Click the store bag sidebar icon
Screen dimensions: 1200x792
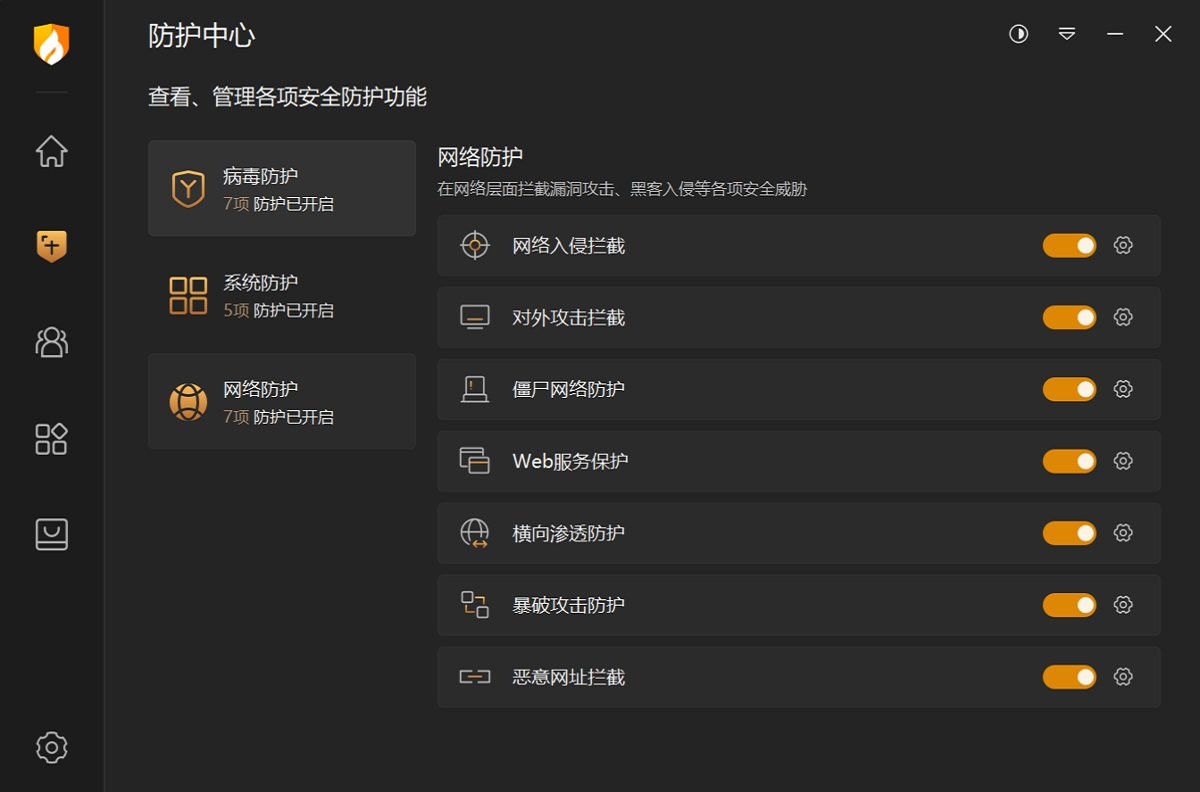[51, 534]
